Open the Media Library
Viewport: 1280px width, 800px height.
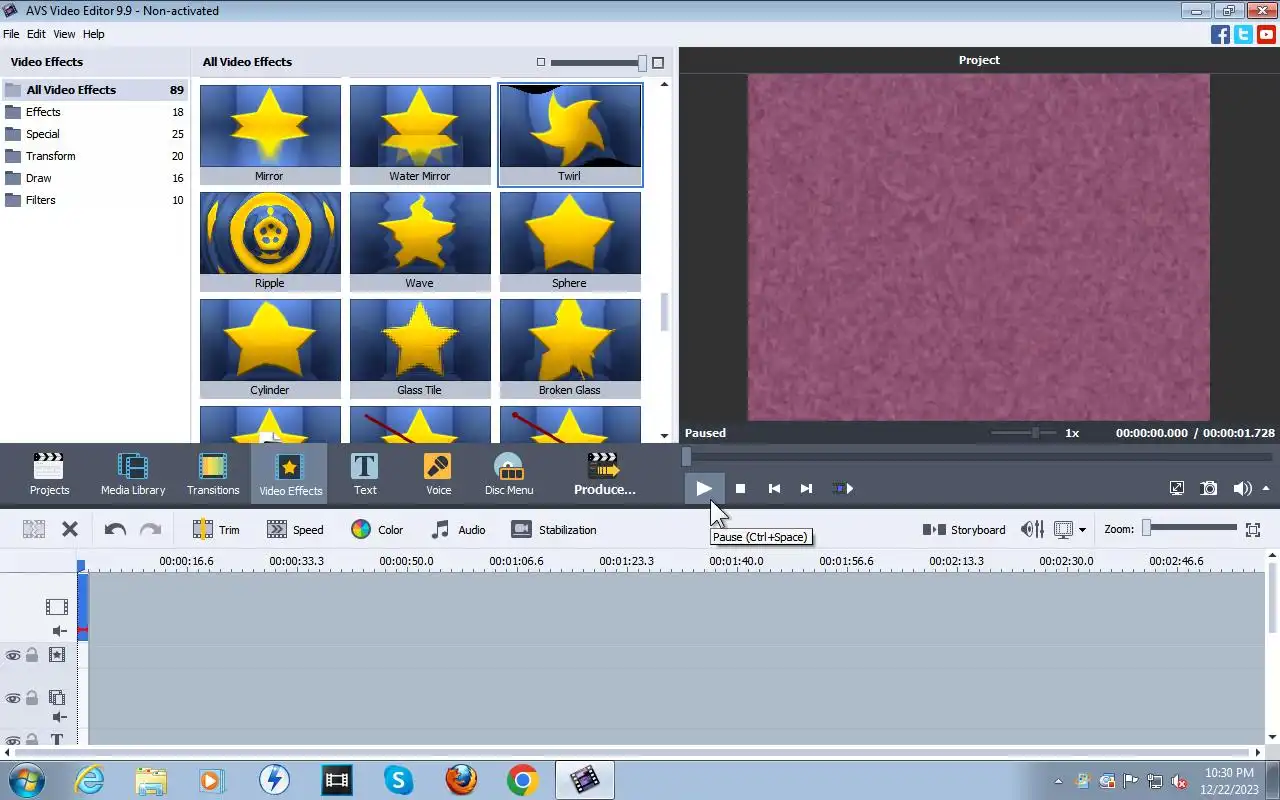(x=132, y=473)
